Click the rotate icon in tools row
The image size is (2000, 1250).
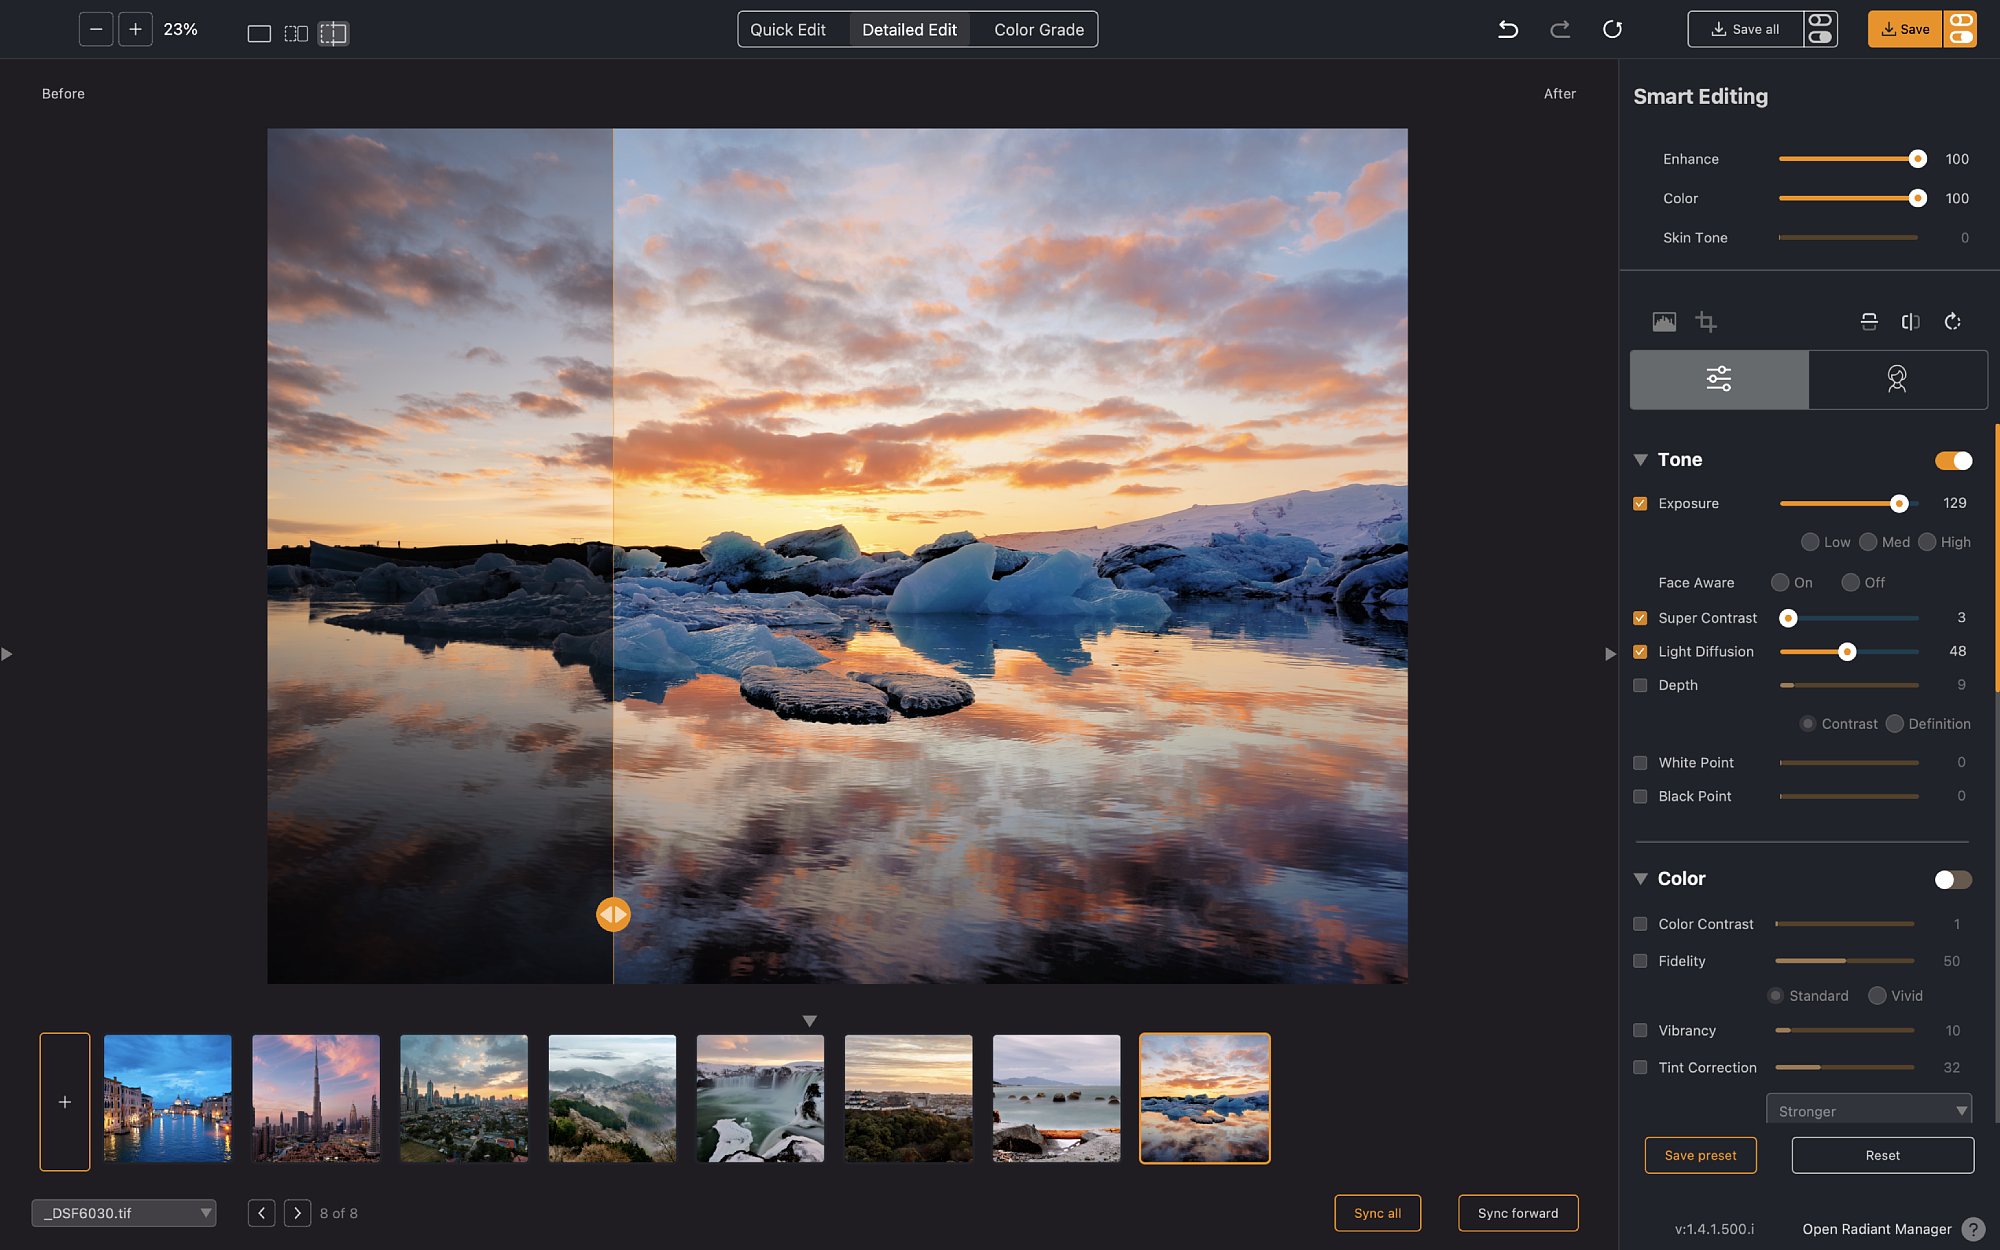(x=1952, y=321)
